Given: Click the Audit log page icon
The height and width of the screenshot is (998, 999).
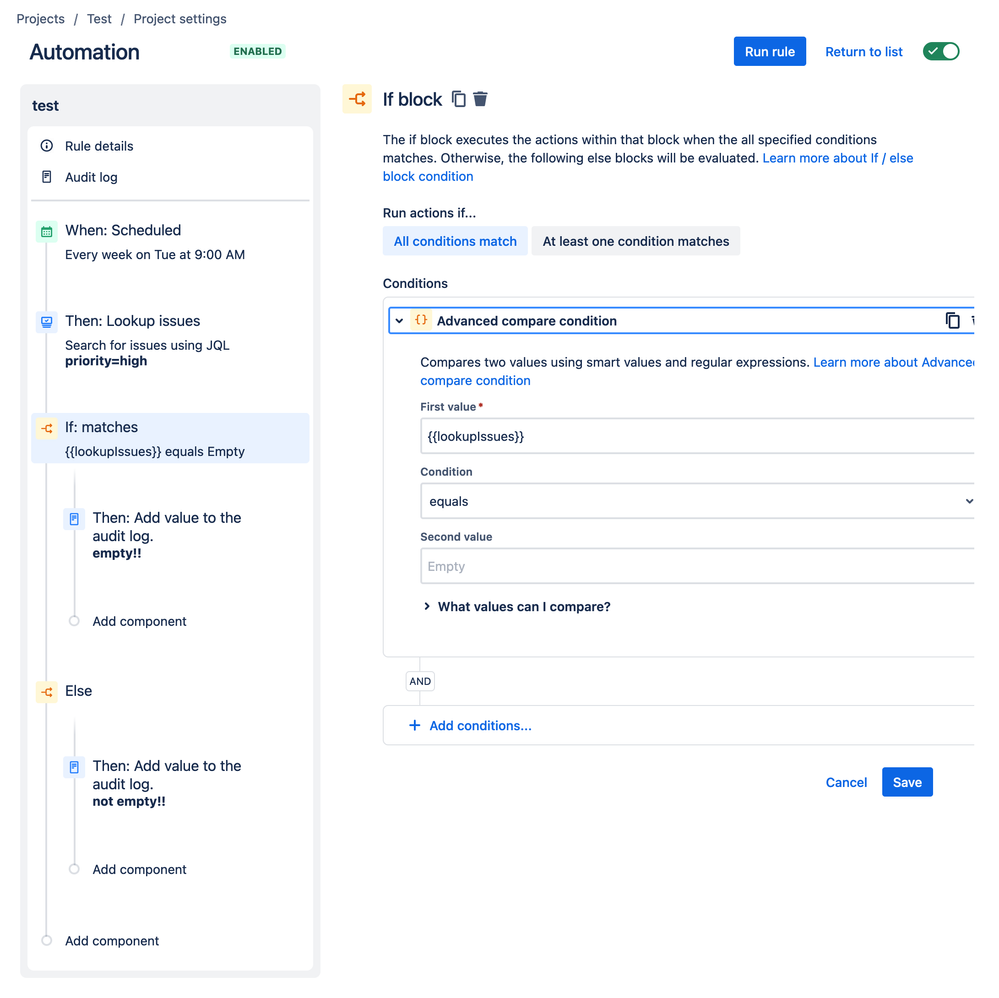Looking at the screenshot, I should (48, 176).
